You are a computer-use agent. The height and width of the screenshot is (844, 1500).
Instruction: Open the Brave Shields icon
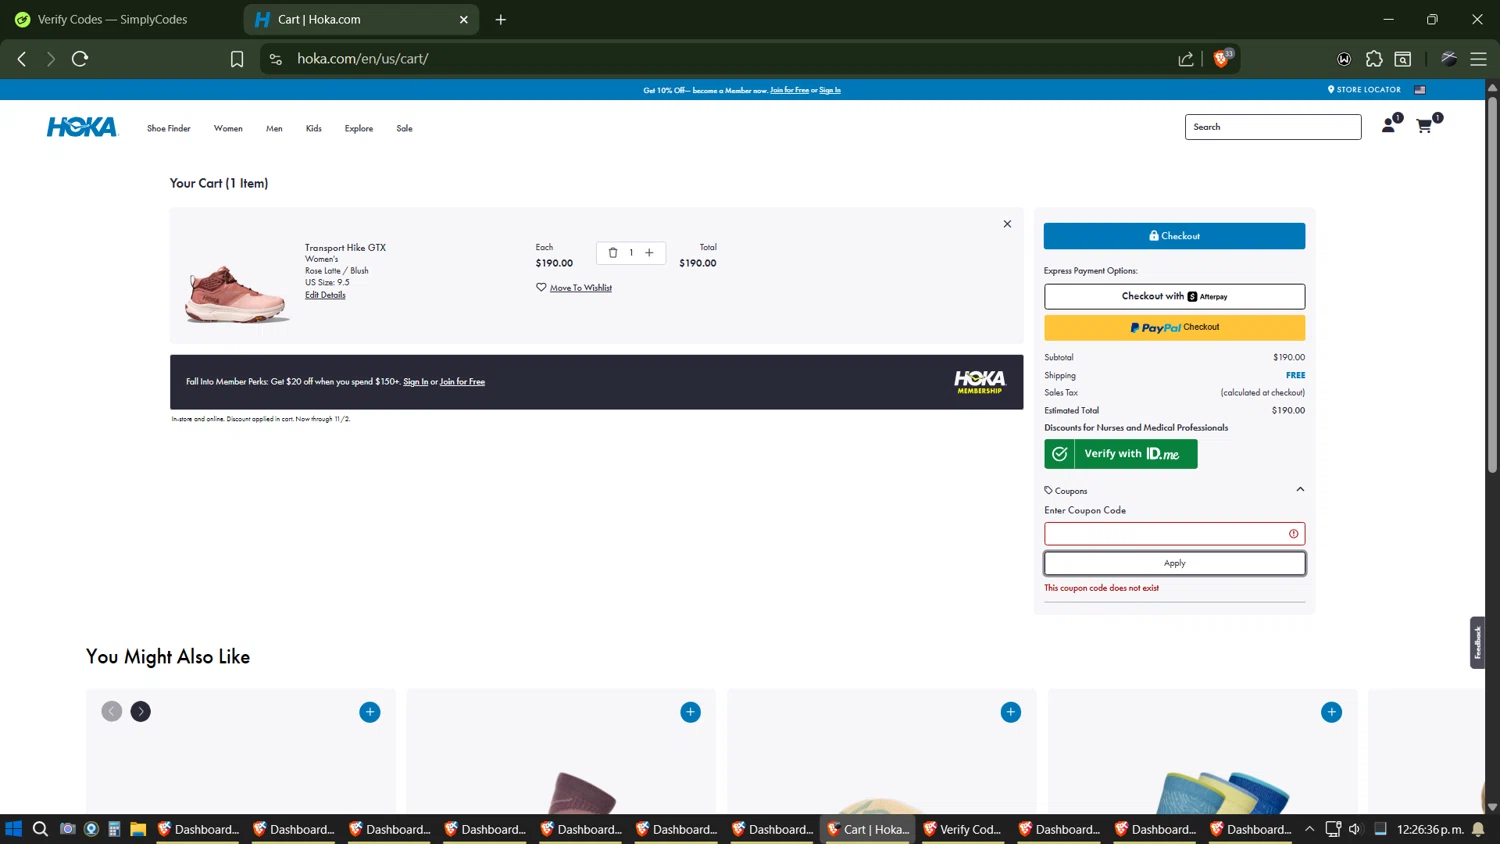(1221, 59)
